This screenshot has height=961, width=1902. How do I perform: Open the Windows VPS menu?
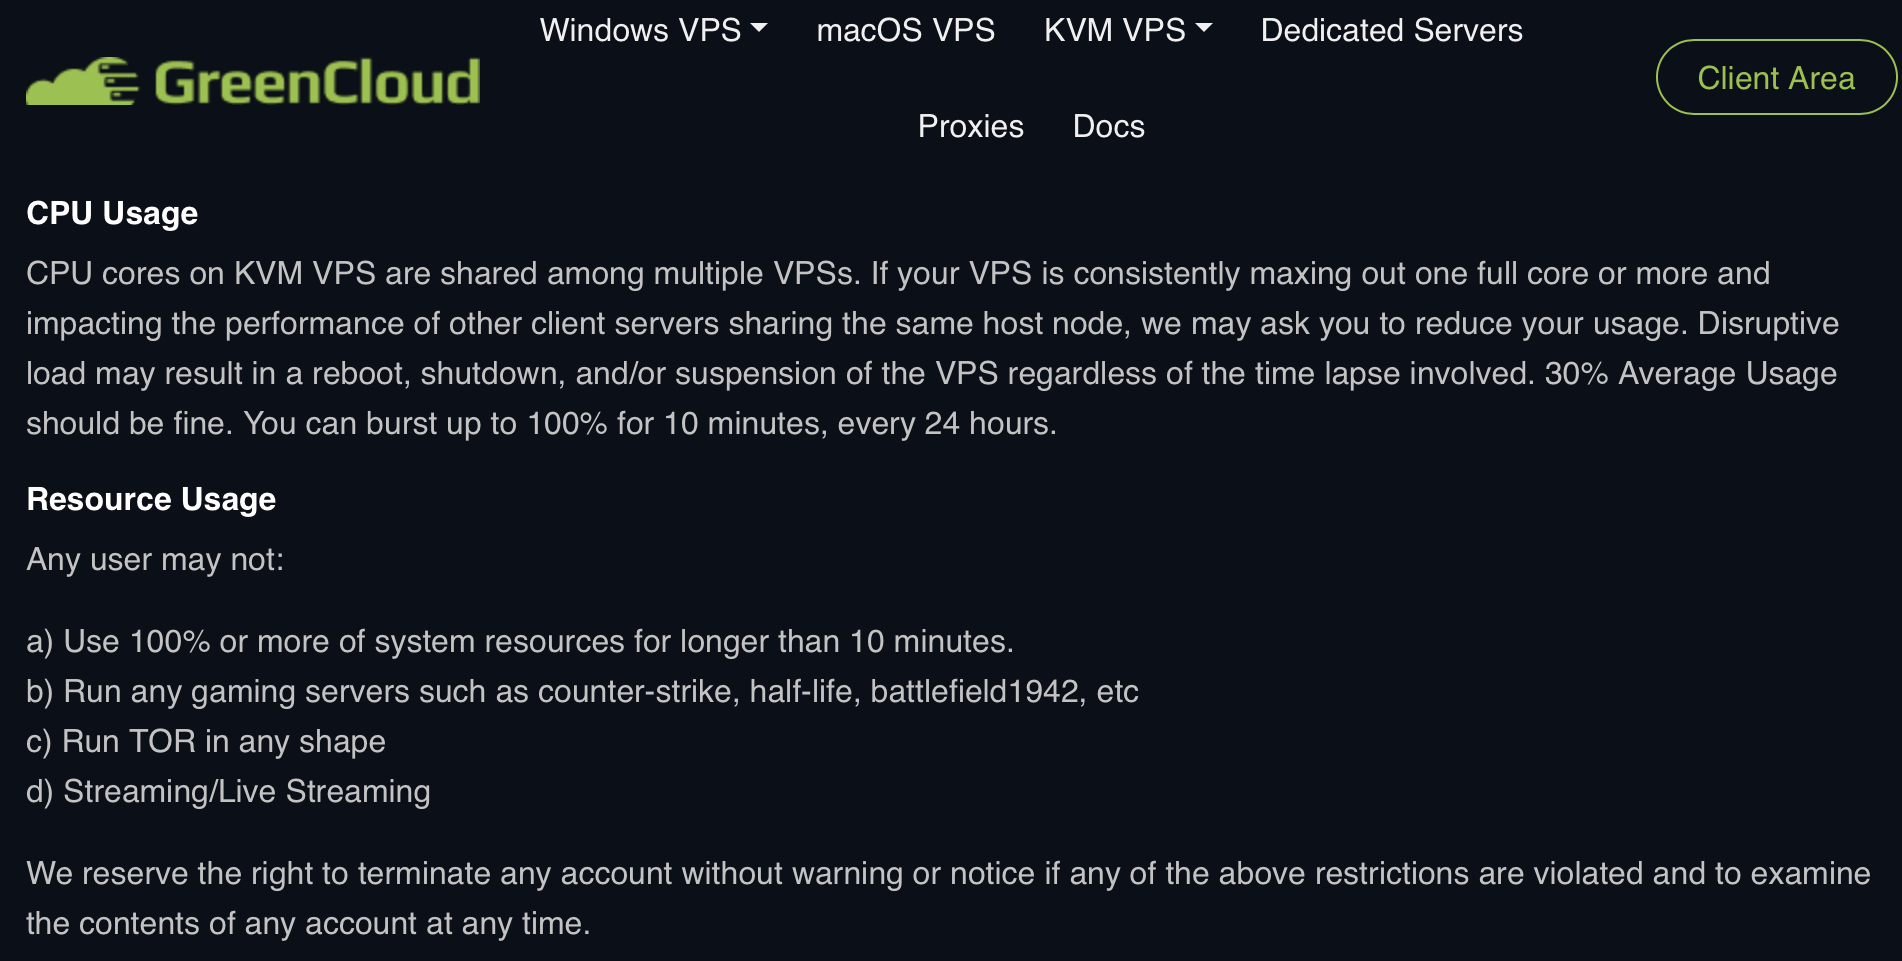[640, 30]
